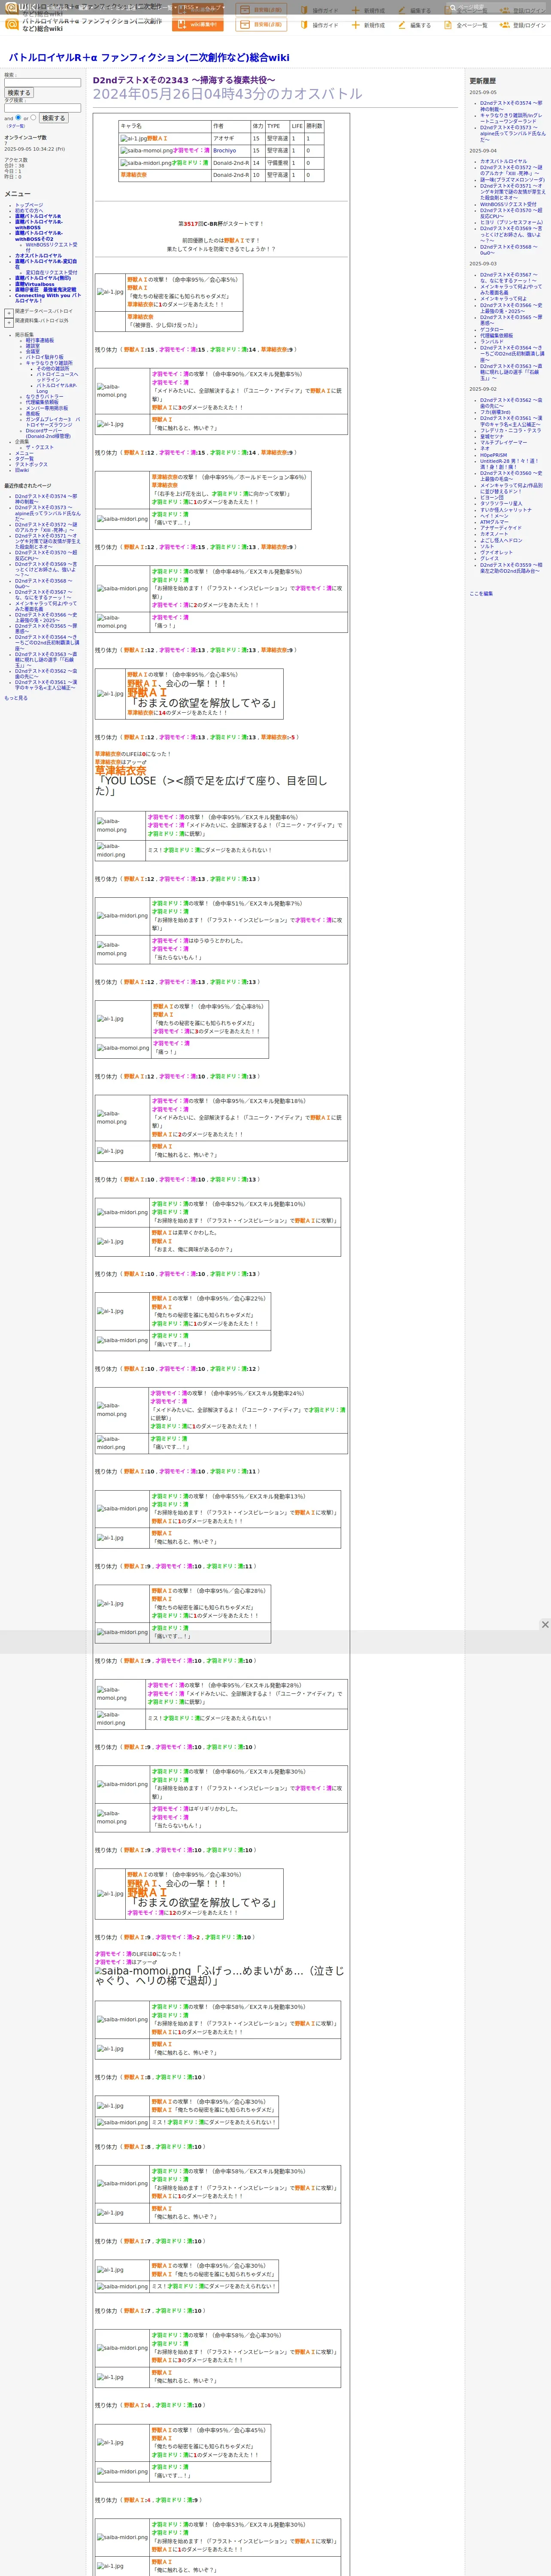Select the 'or' radio button for tag search
This screenshot has height=2576, width=551.
tap(34, 118)
